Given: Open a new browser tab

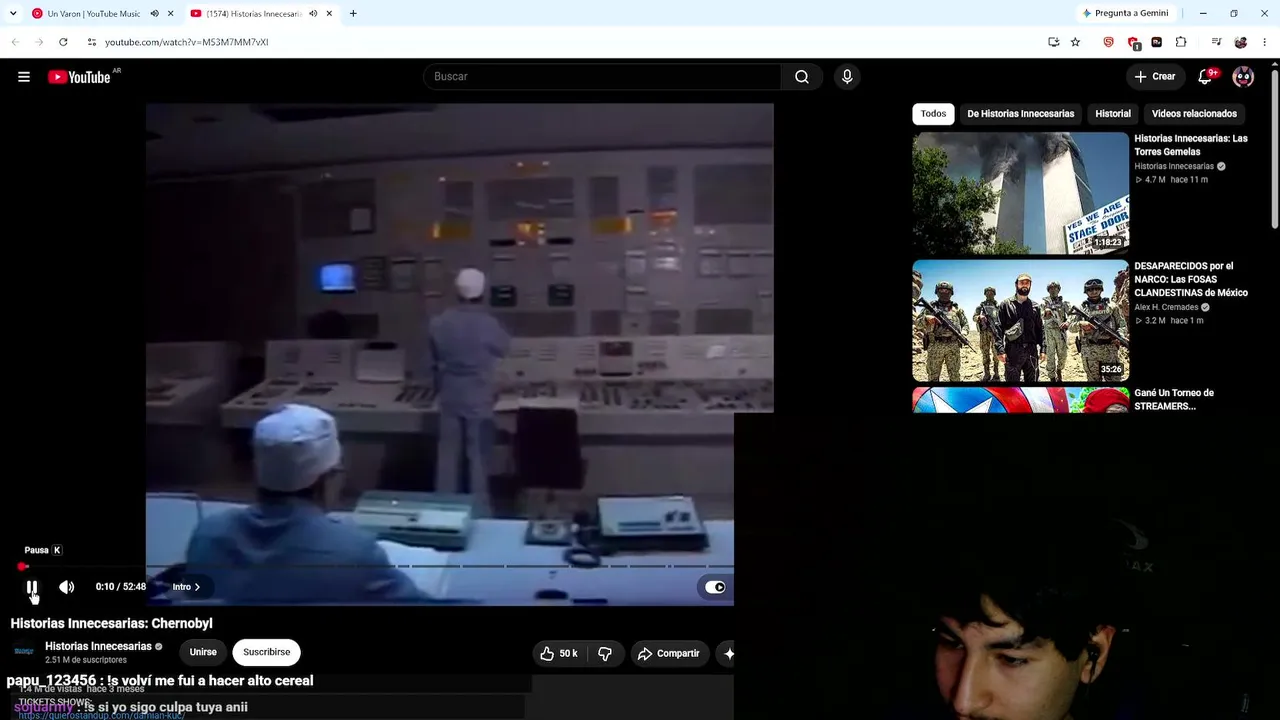Looking at the screenshot, I should pyautogui.click(x=353, y=14).
